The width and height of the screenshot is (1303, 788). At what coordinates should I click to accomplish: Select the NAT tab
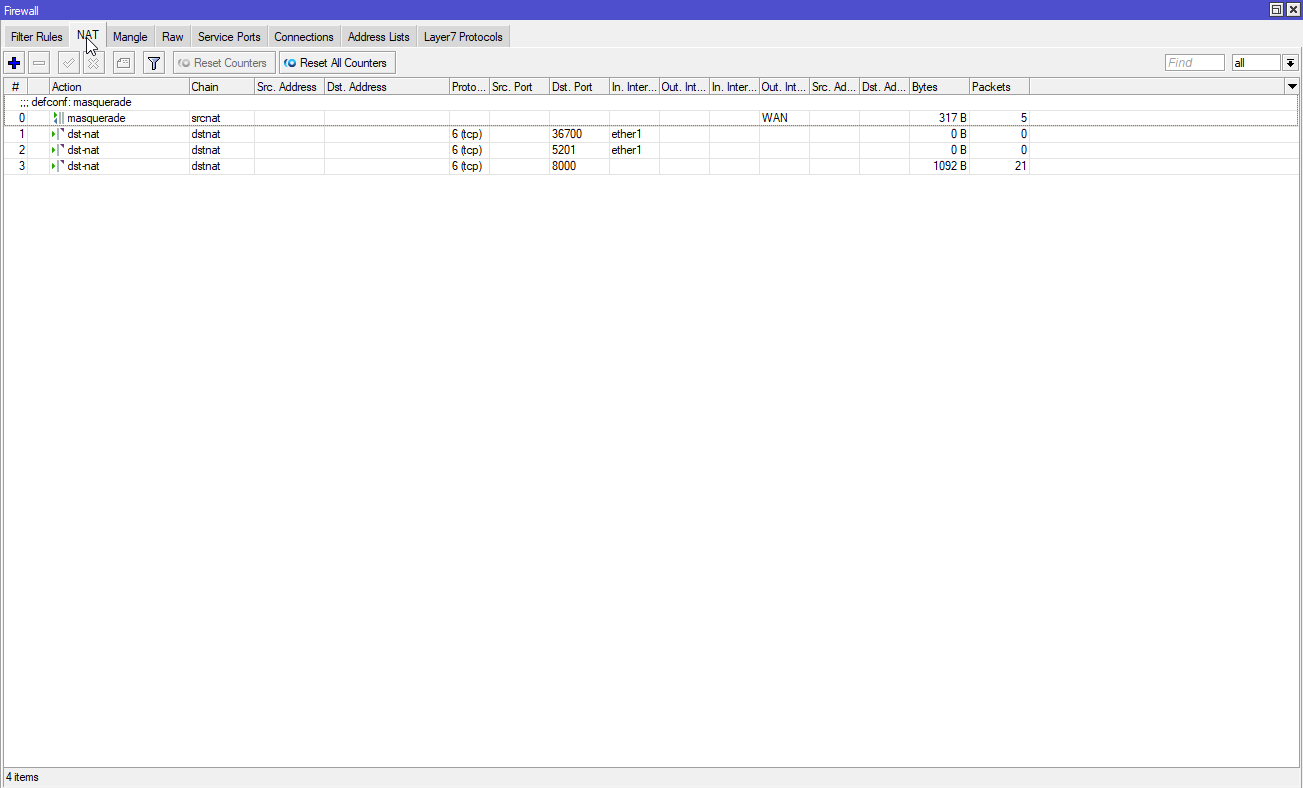click(88, 35)
